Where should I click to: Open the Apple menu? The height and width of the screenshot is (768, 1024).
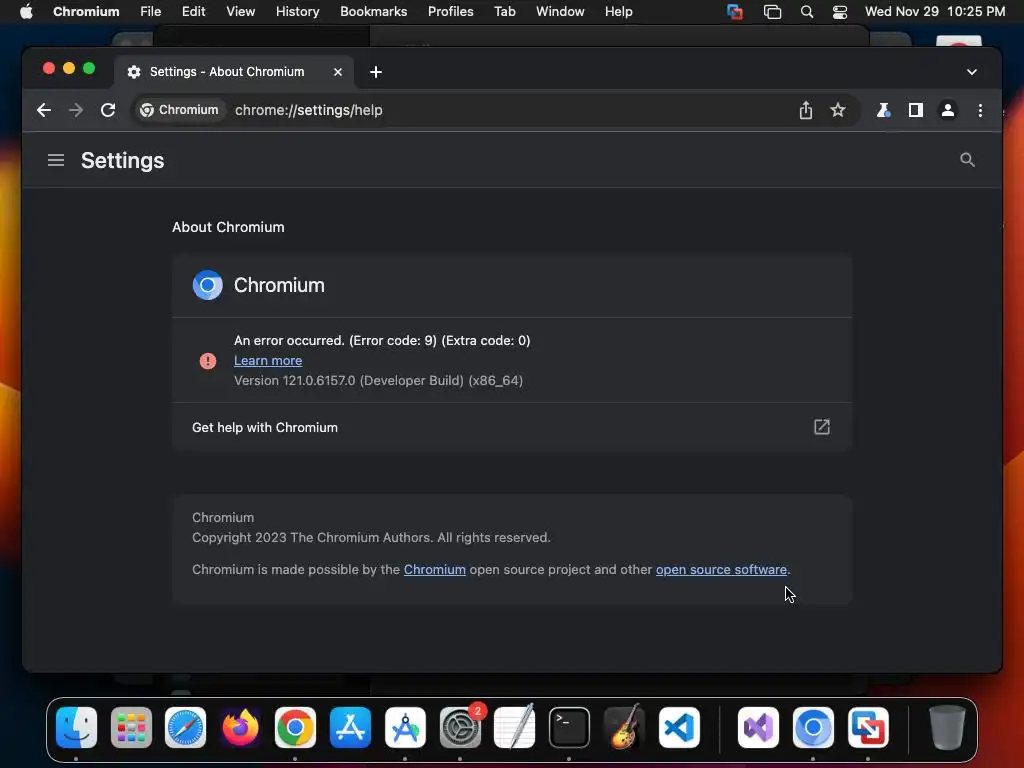click(26, 12)
